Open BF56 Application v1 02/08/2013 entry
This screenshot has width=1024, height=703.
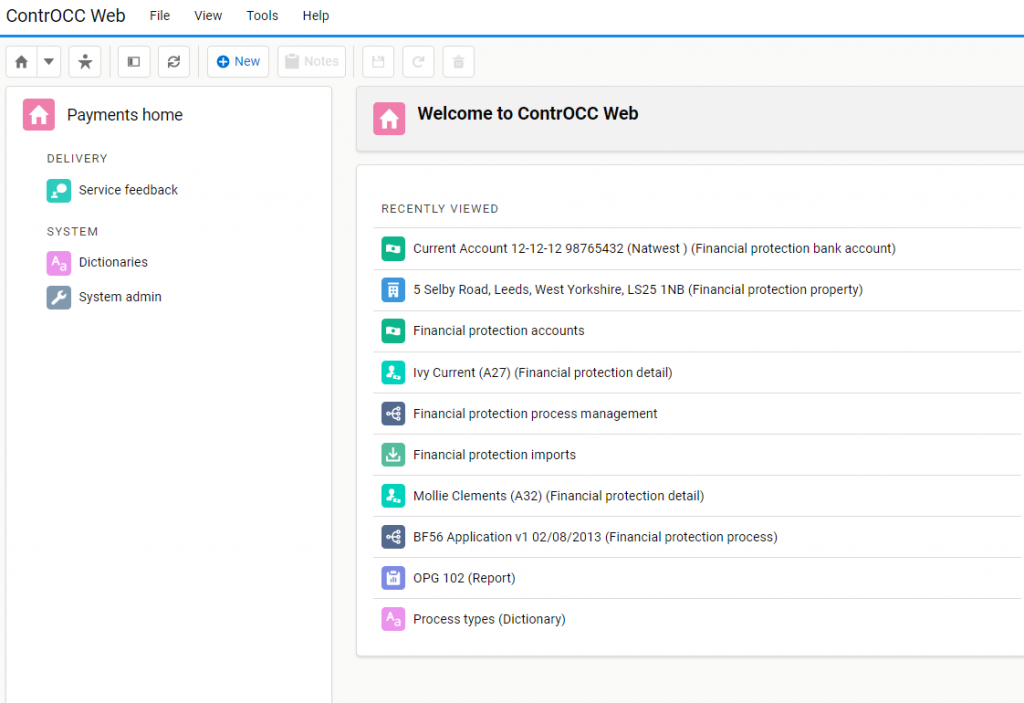595,538
